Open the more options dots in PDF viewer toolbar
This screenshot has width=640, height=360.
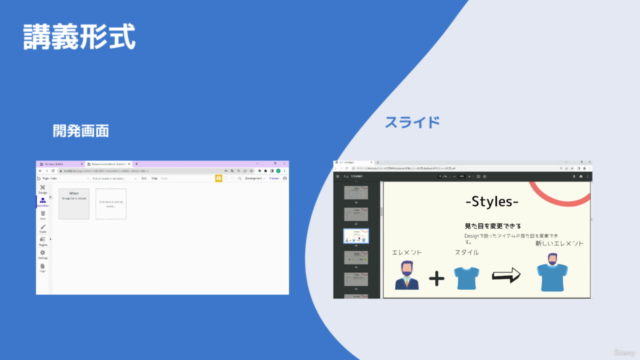point(588,176)
